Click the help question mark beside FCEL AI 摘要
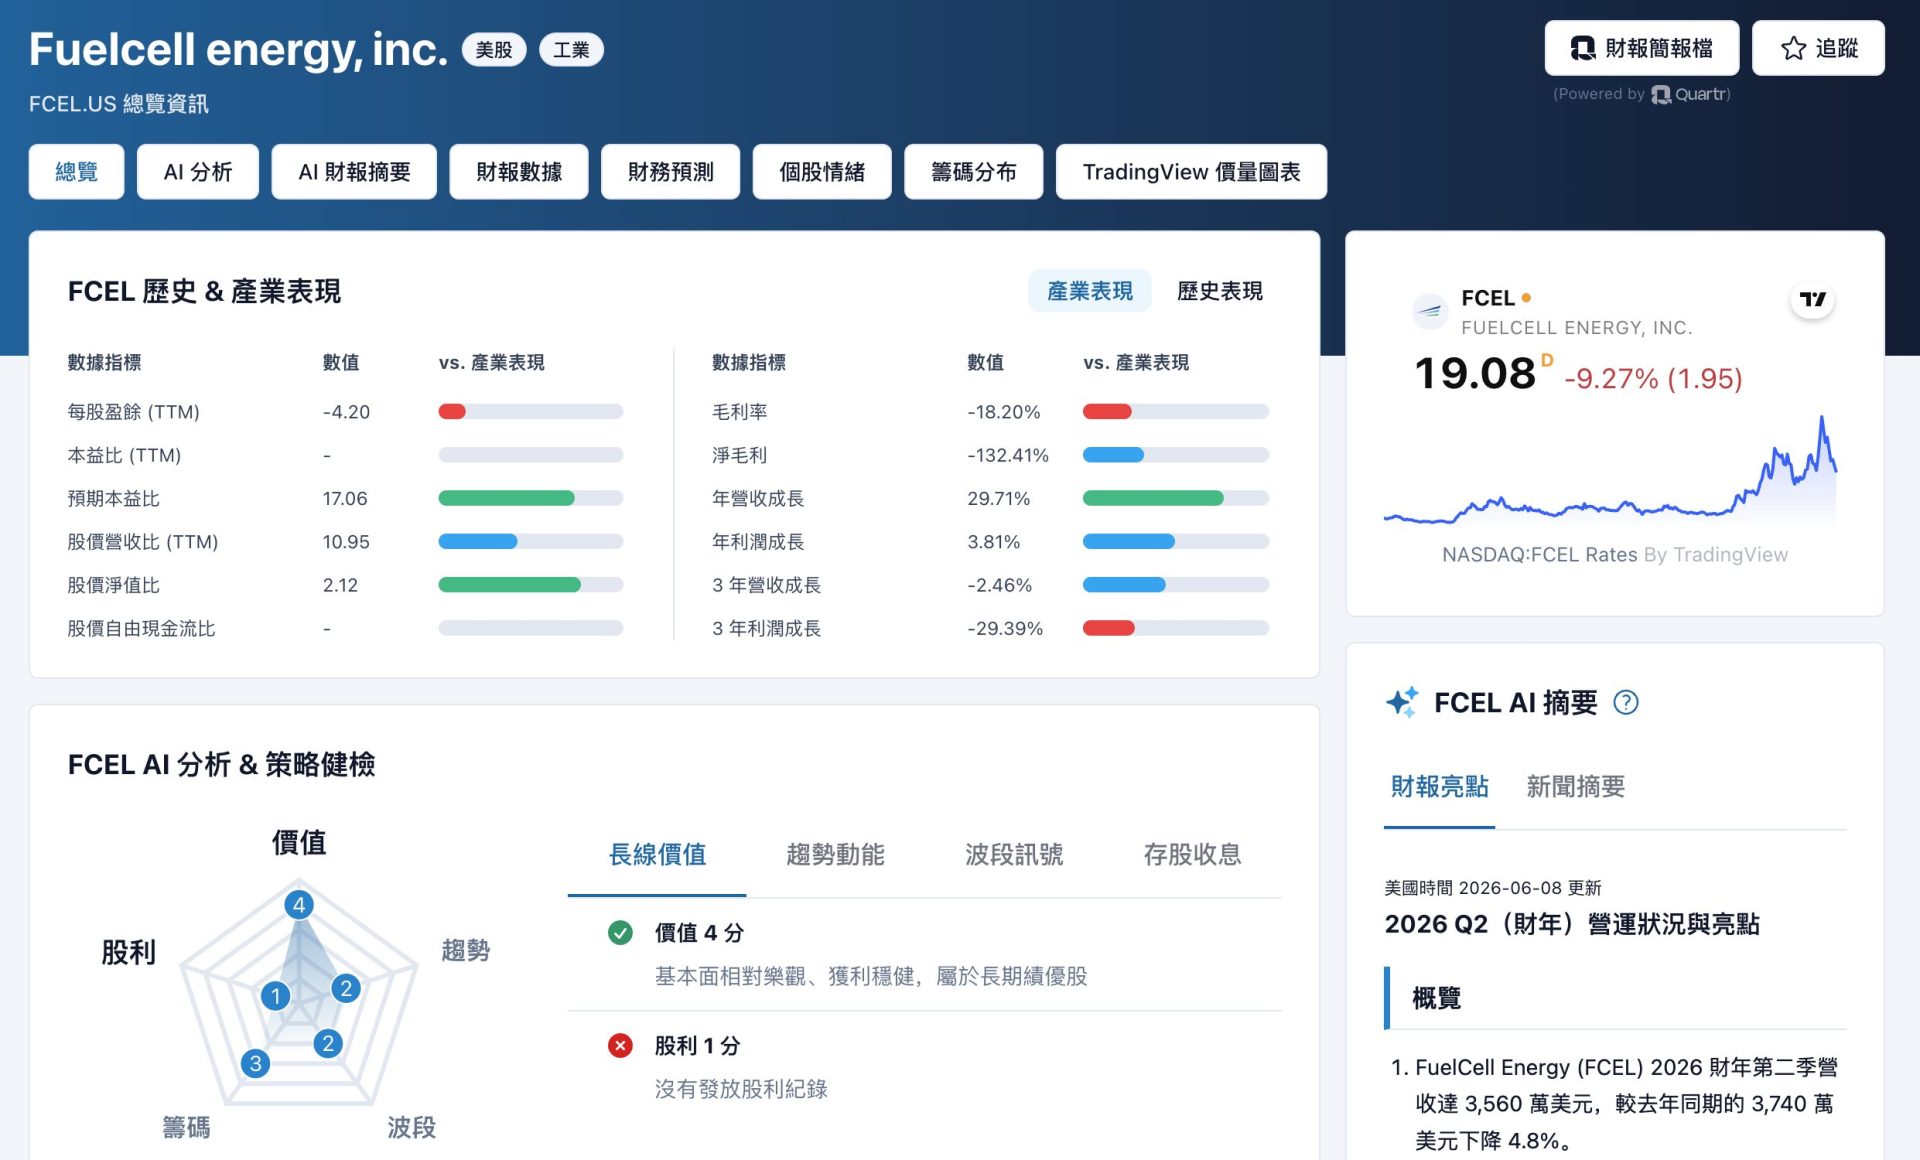1920x1160 pixels. click(1626, 703)
